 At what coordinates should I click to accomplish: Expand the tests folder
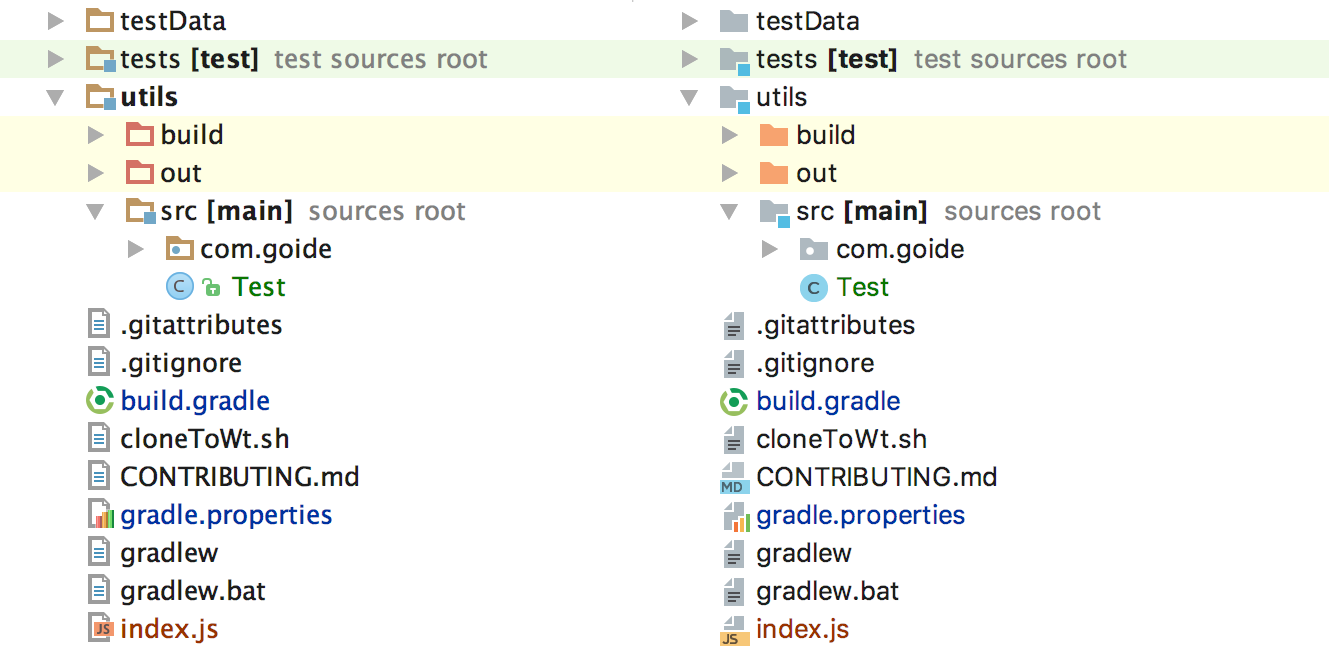(x=57, y=58)
